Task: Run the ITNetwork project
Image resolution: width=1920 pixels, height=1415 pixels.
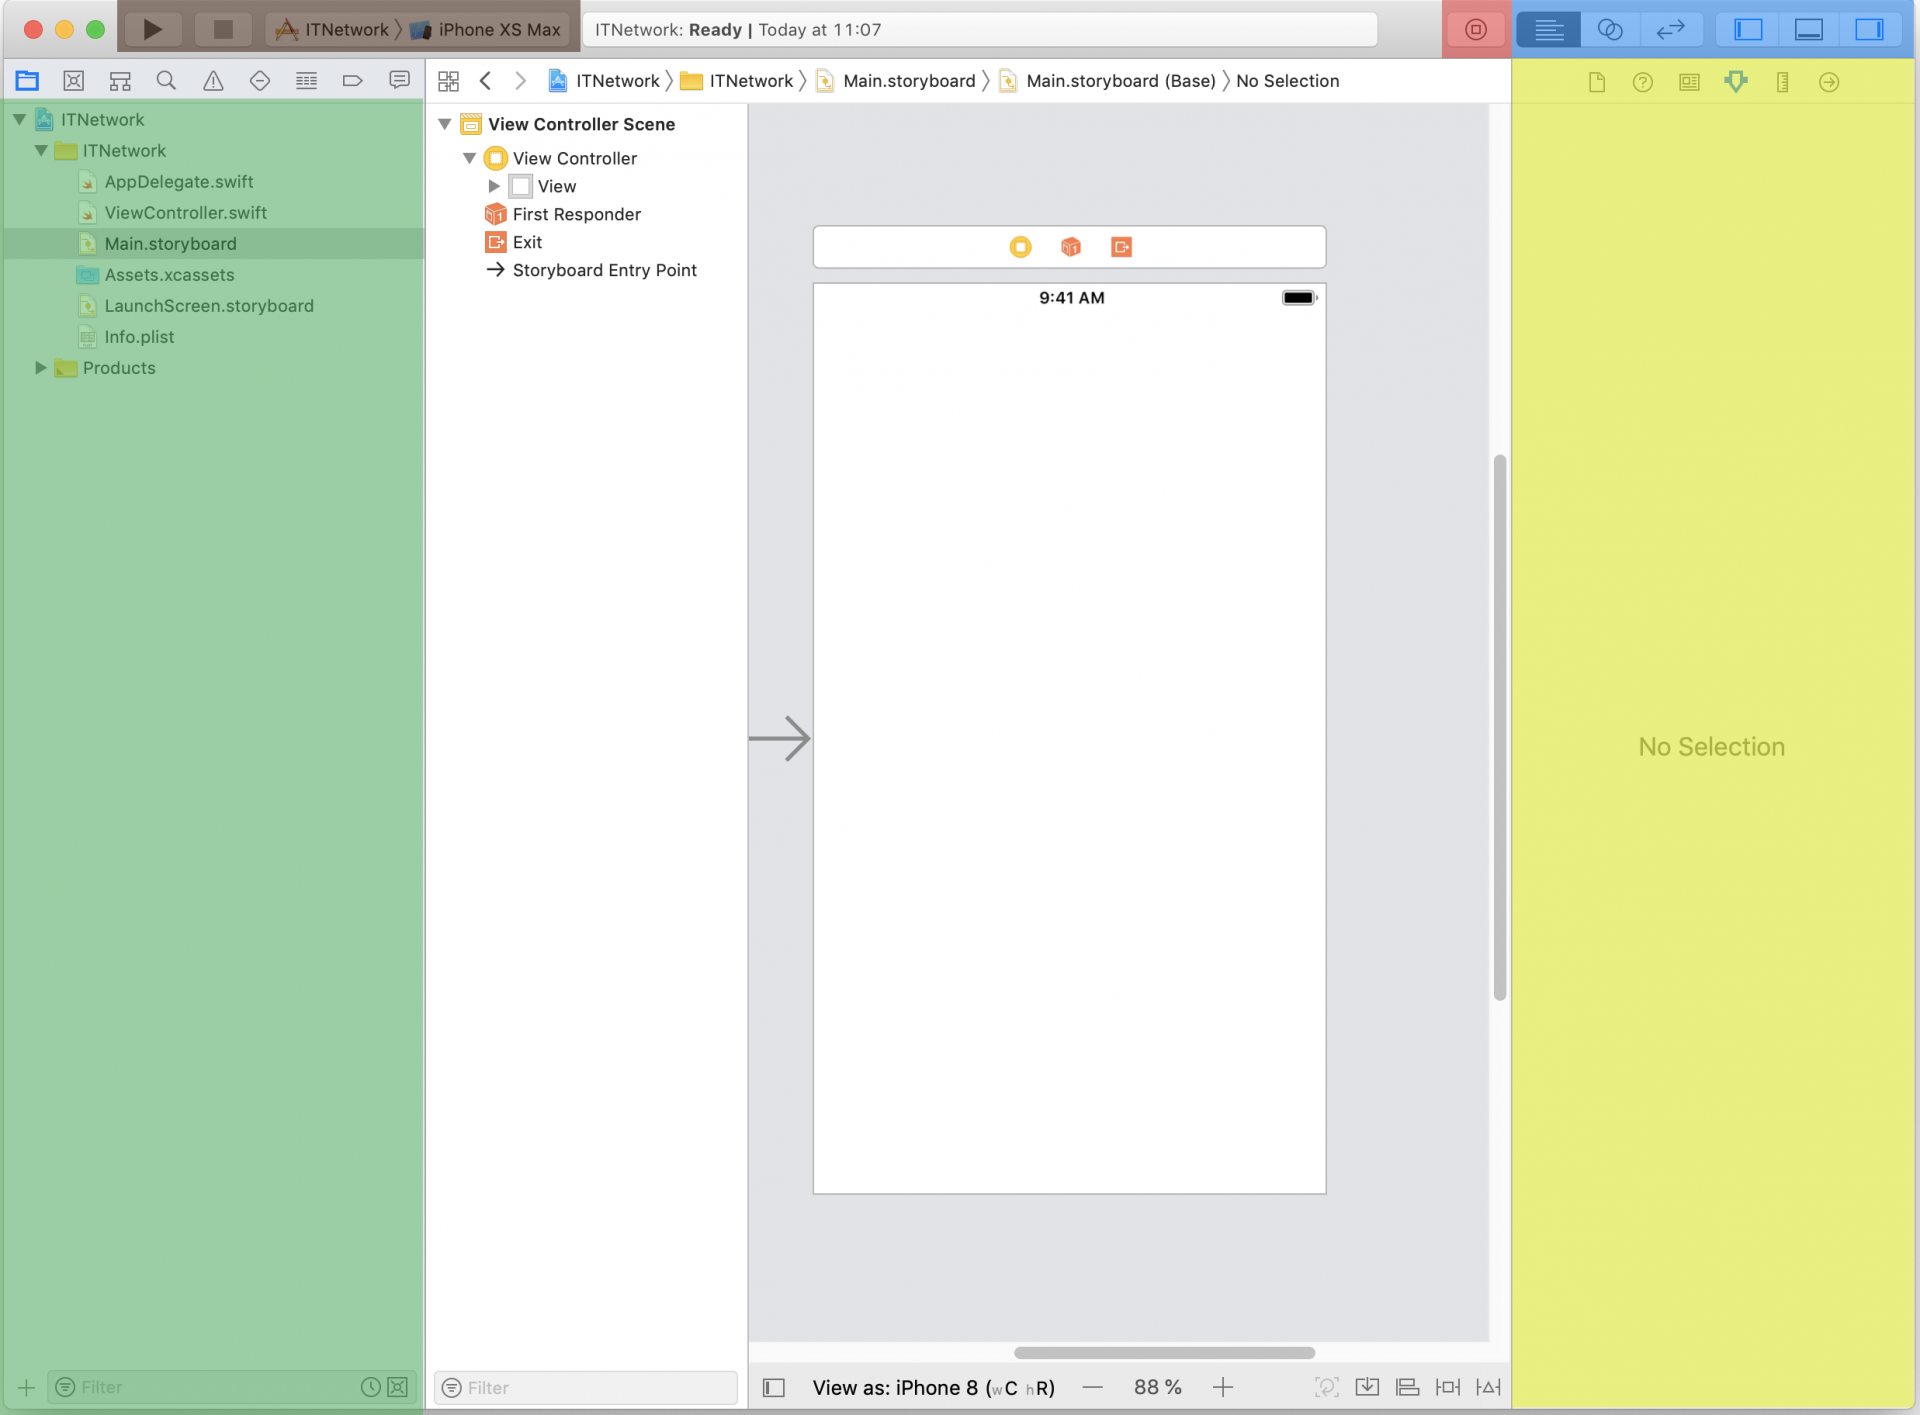Action: click(x=152, y=29)
